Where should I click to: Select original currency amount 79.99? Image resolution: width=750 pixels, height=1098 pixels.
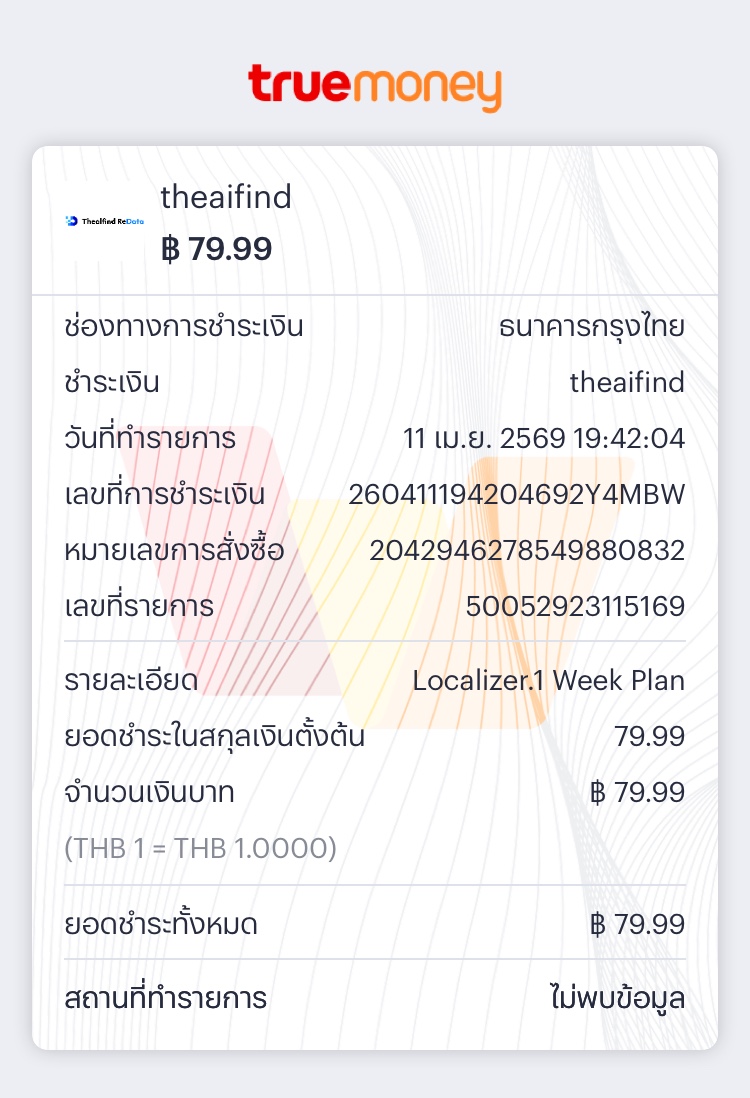649,736
